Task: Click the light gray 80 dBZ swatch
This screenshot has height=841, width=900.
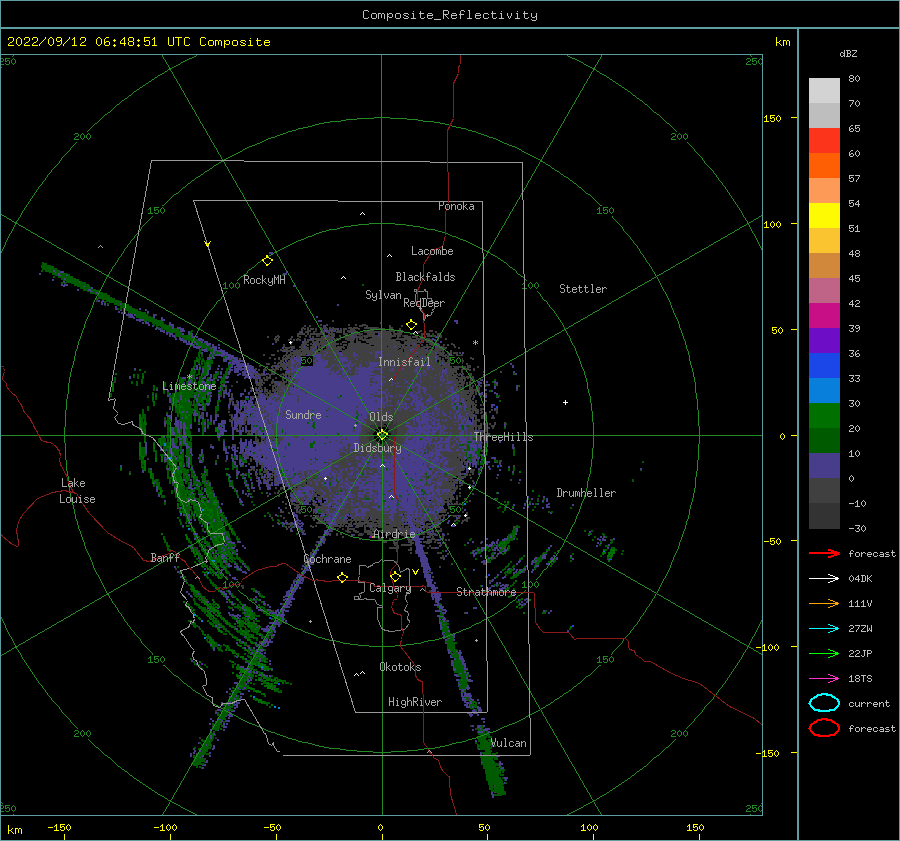Action: (824, 90)
